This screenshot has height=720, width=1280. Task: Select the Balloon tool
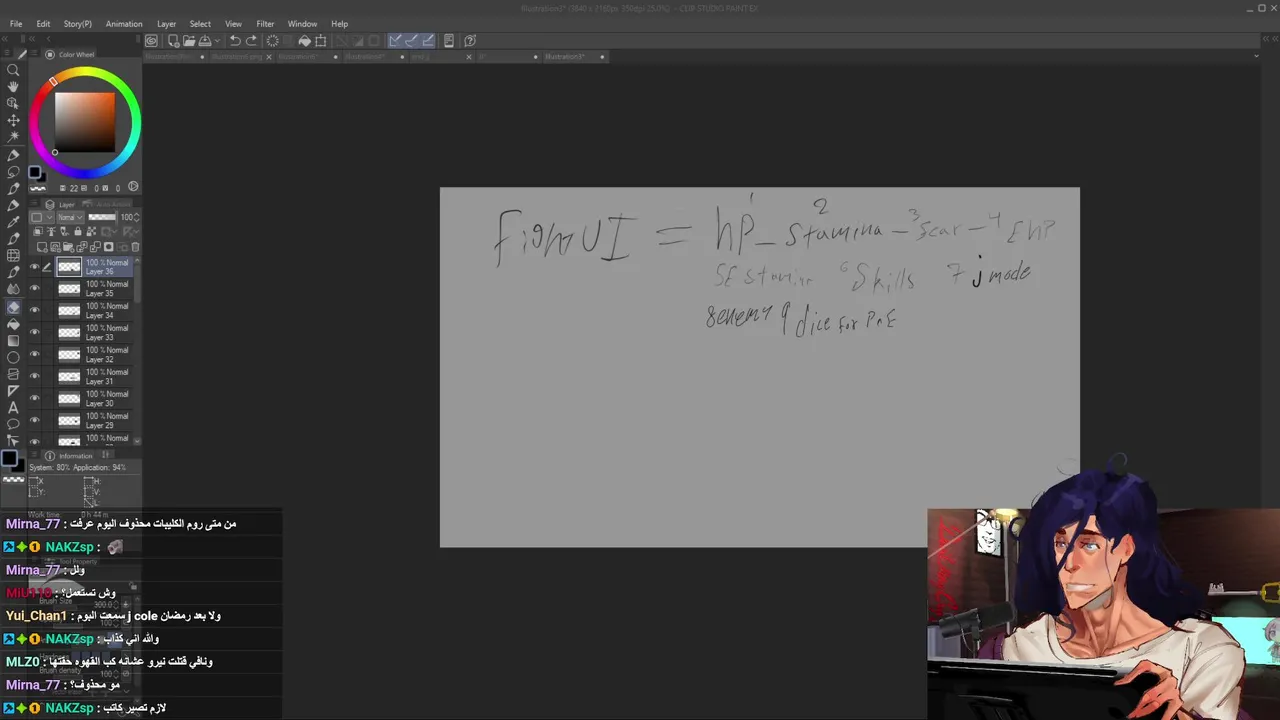(x=13, y=424)
